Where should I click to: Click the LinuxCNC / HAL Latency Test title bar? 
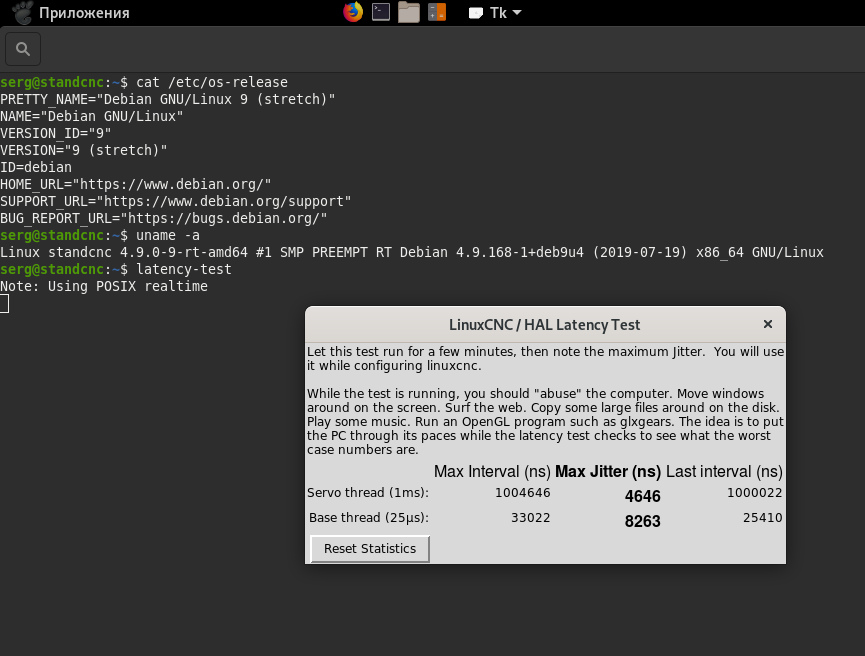pyautogui.click(x=544, y=324)
